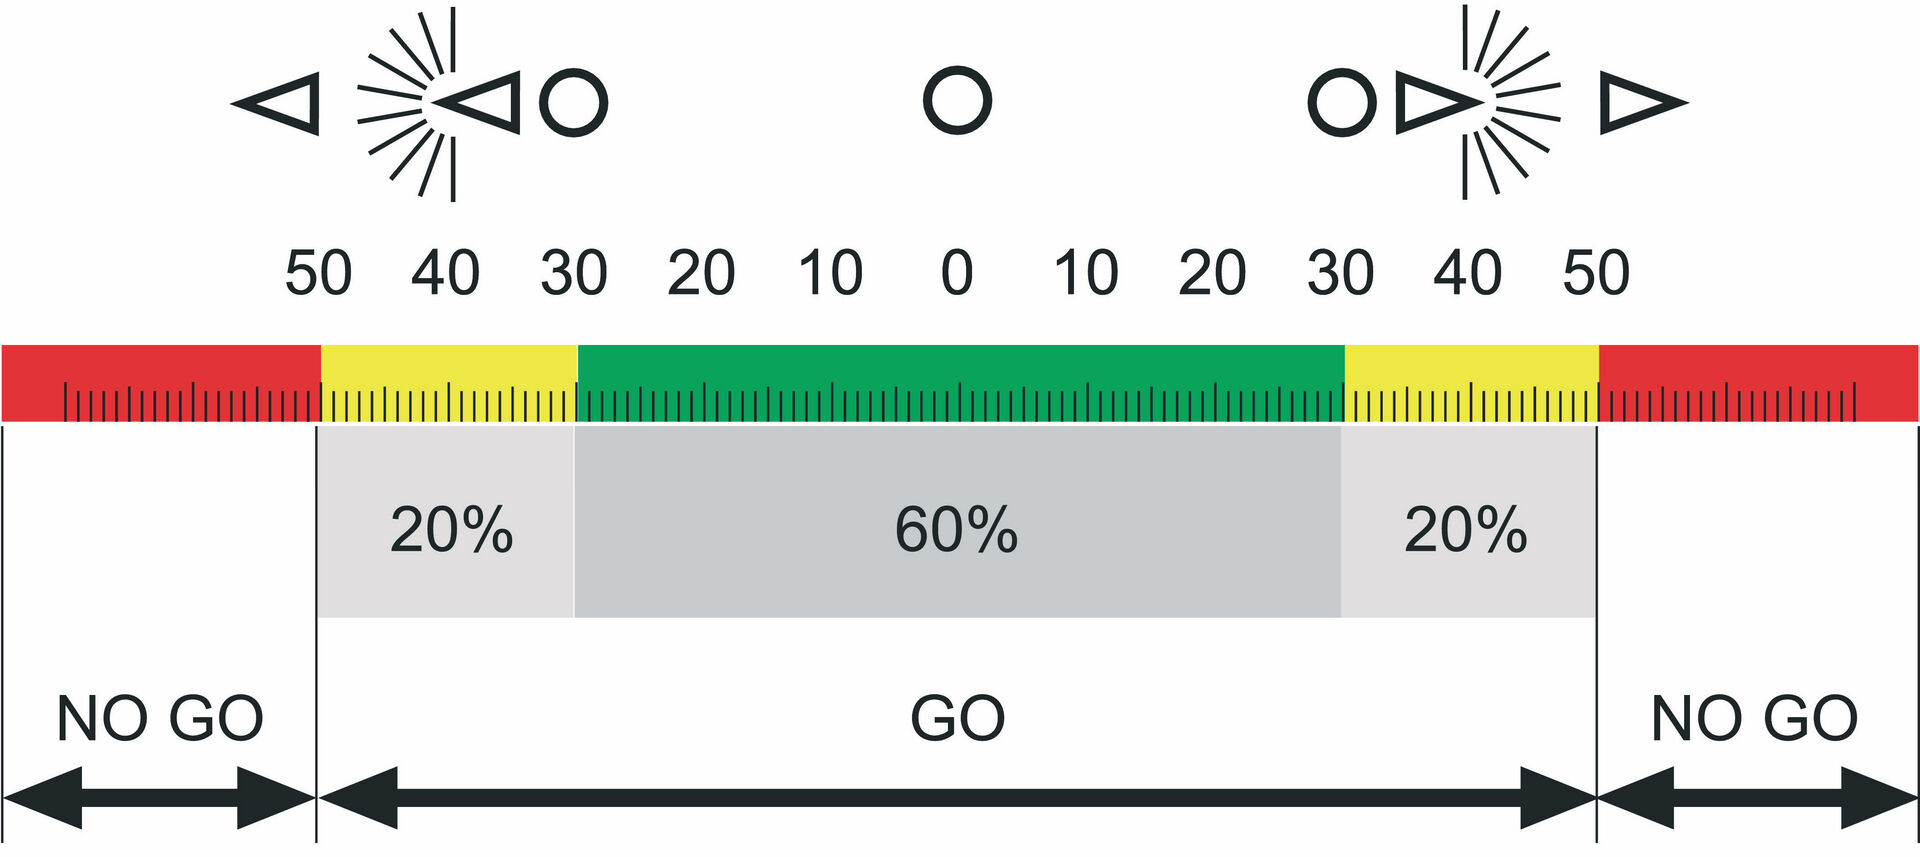The width and height of the screenshot is (1920, 857).
Task: Click the GO label
Action: [x=957, y=718]
